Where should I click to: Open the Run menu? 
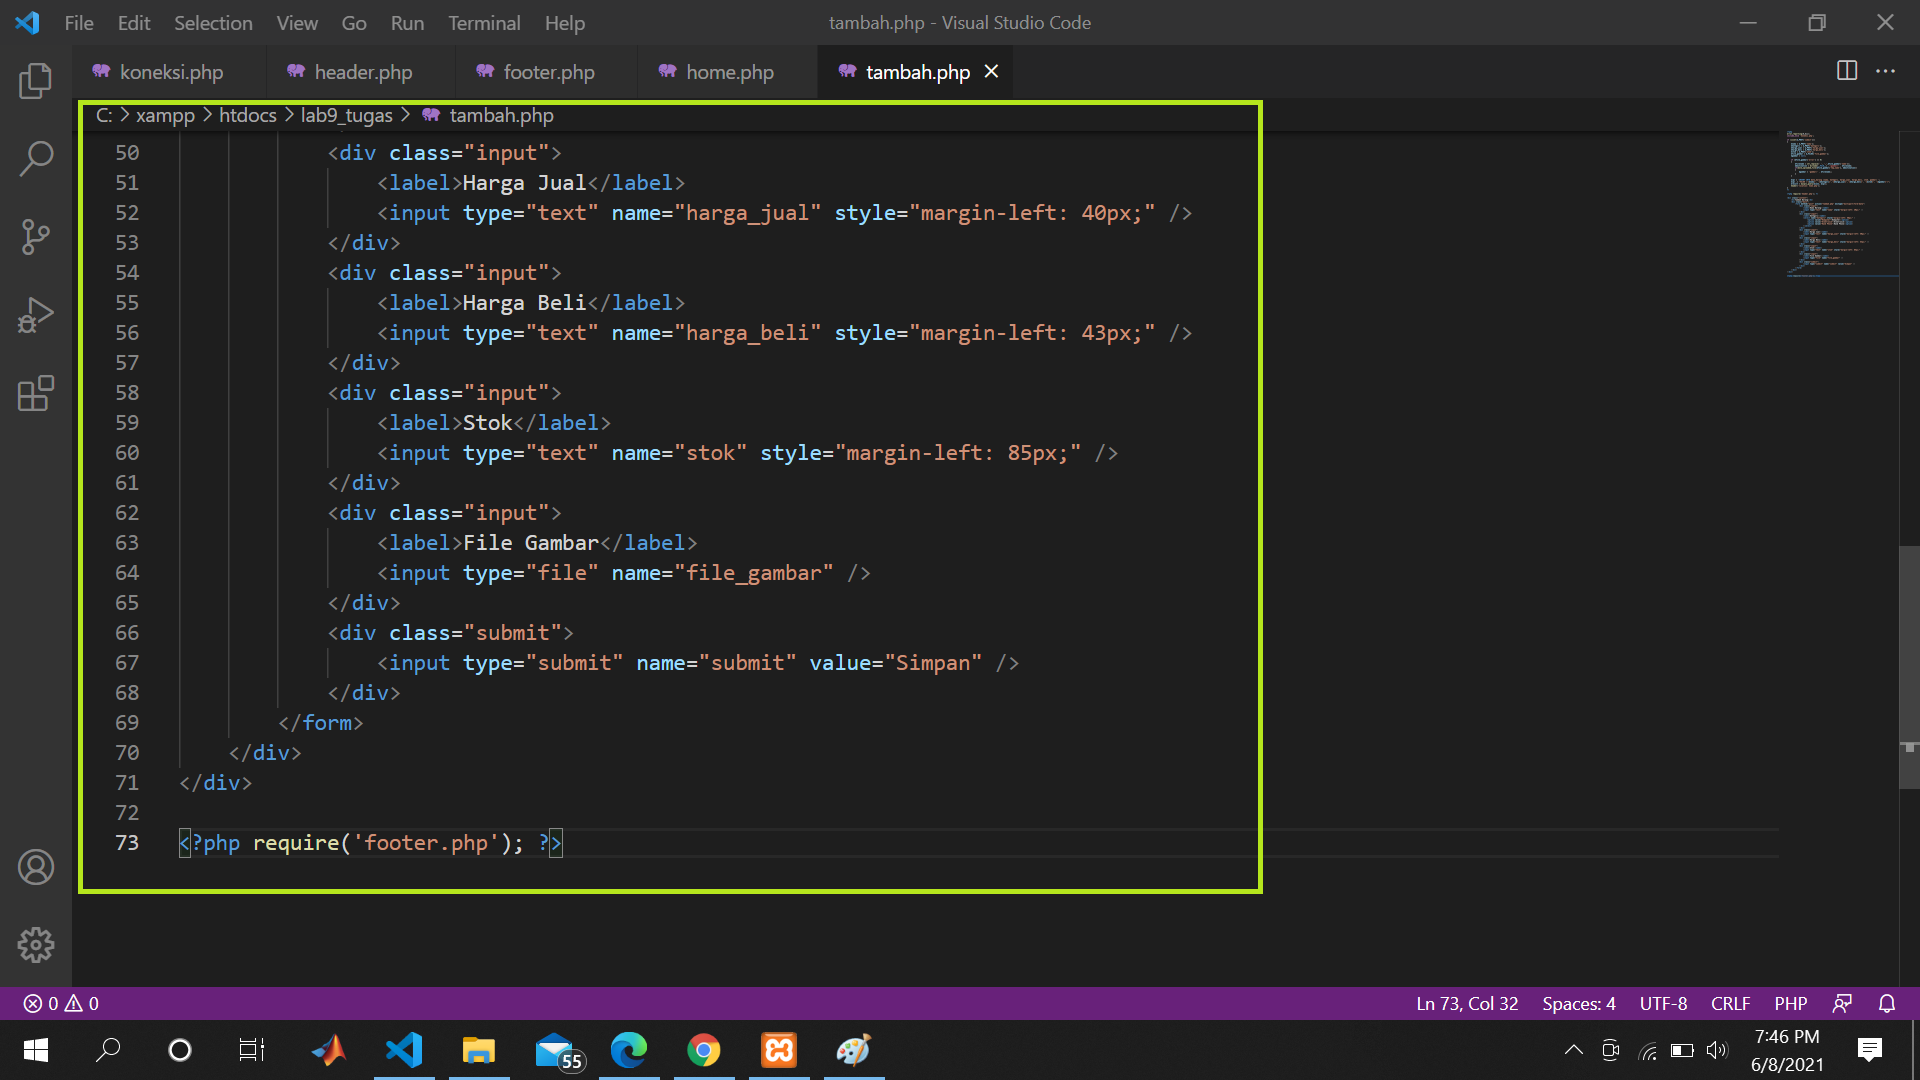pyautogui.click(x=407, y=22)
